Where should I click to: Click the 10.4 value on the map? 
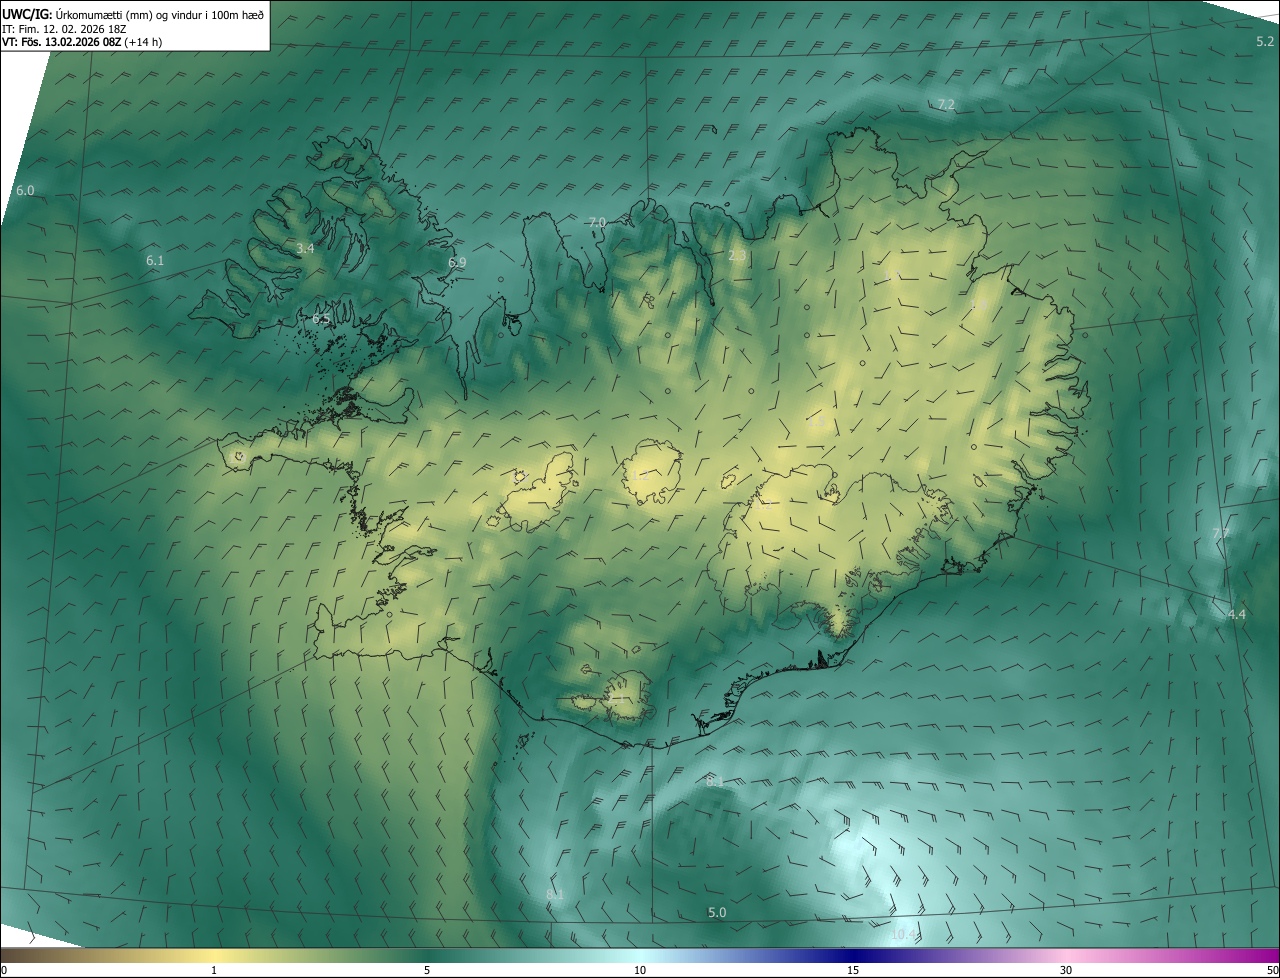click(904, 934)
